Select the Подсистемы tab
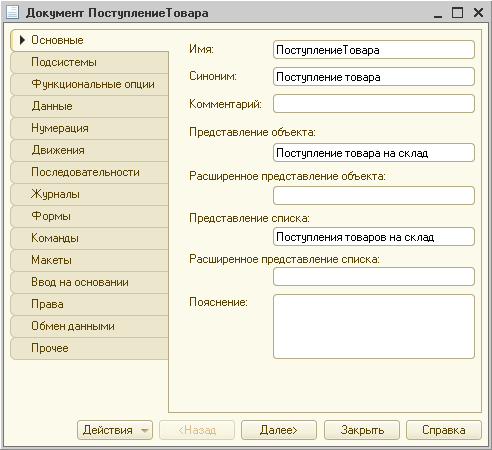The image size is (492, 450). click(89, 62)
